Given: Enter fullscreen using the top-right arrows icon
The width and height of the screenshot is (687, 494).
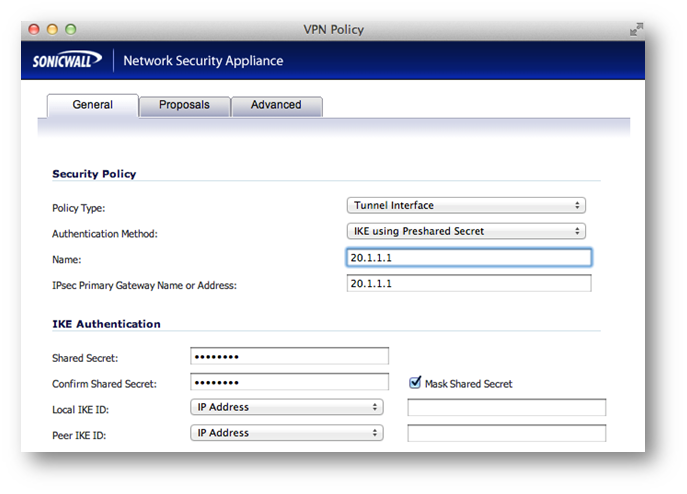Looking at the screenshot, I should [635, 30].
